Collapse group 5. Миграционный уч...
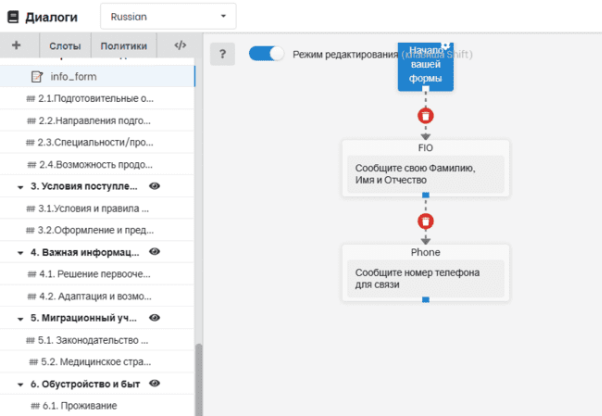The height and width of the screenshot is (416, 602). (20, 319)
